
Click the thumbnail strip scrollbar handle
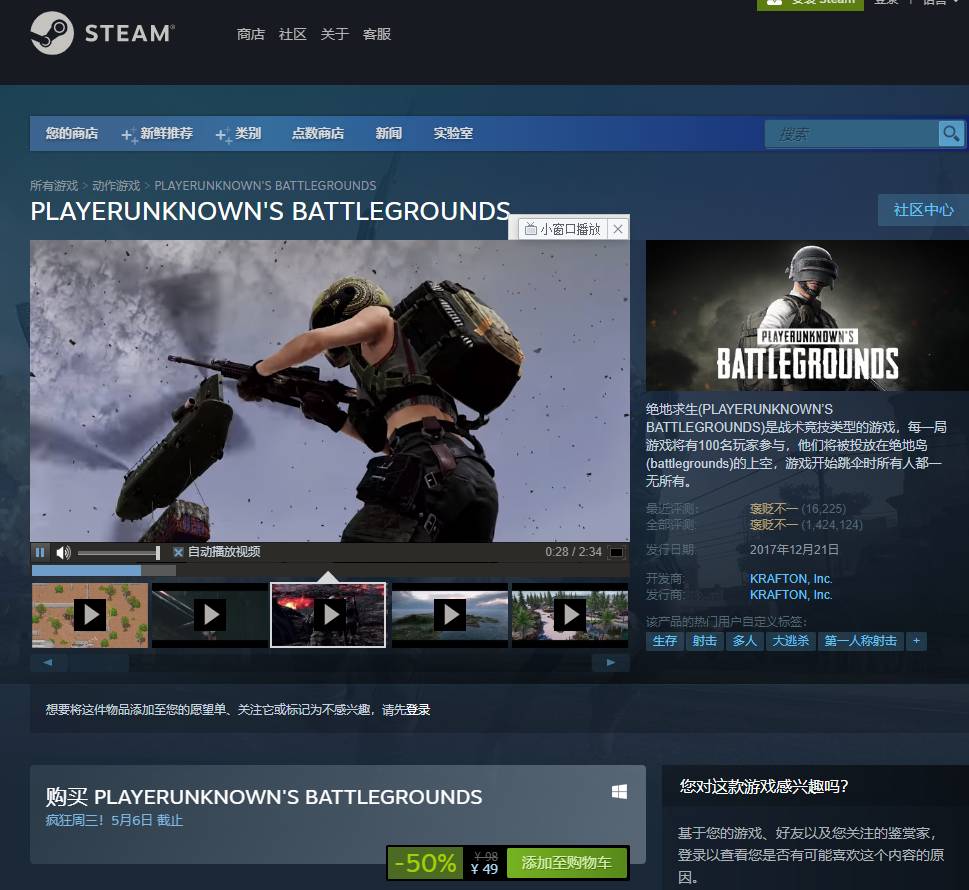[99, 663]
